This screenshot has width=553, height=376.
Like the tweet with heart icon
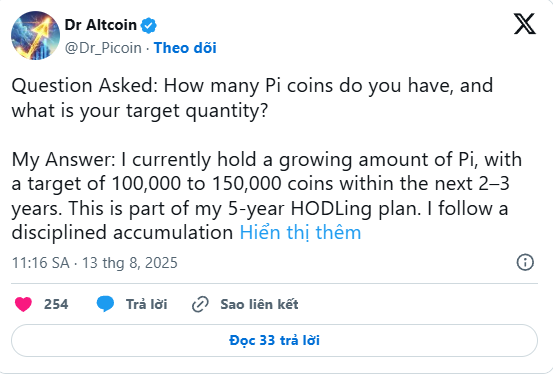tap(23, 304)
